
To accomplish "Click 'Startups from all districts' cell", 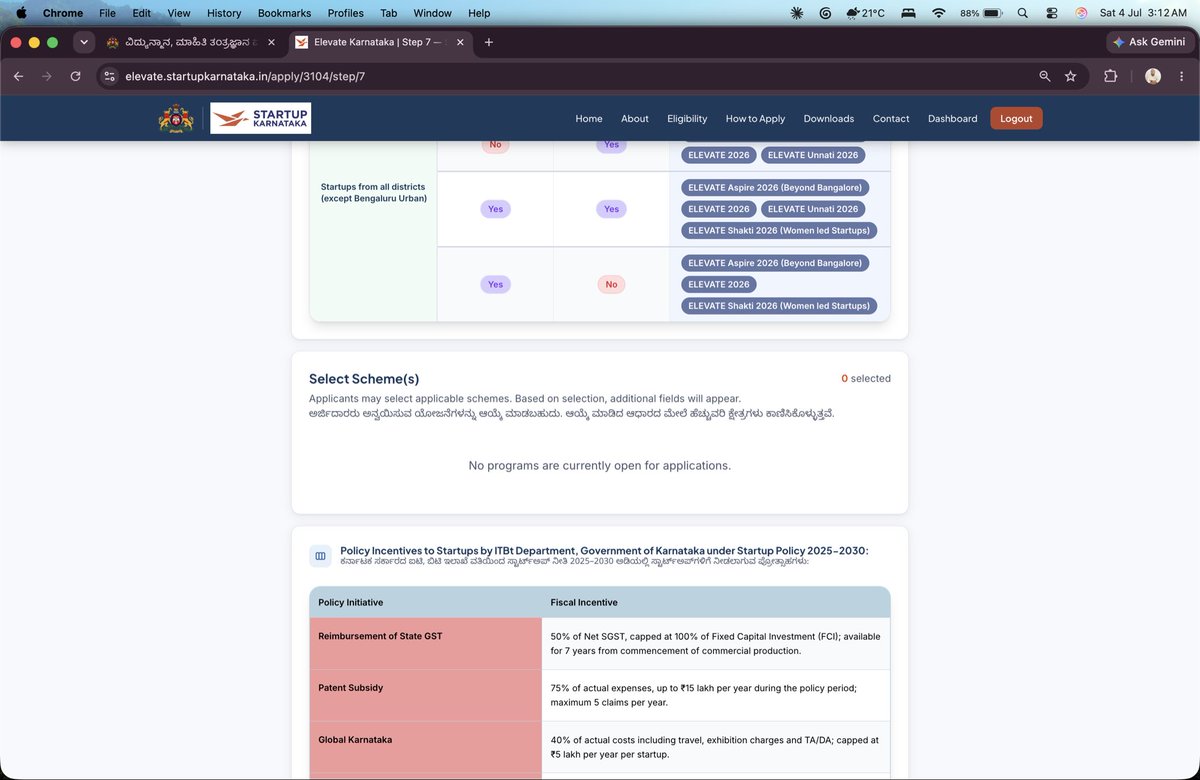I will (373, 193).
